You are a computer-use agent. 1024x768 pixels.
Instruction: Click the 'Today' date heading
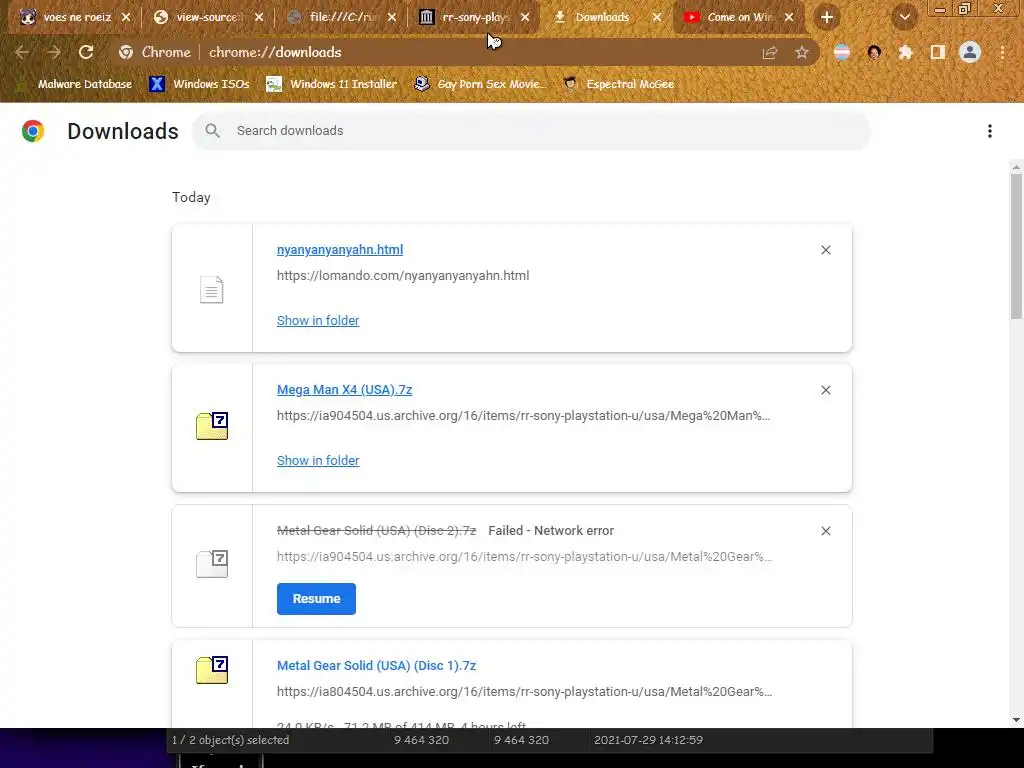pyautogui.click(x=191, y=197)
